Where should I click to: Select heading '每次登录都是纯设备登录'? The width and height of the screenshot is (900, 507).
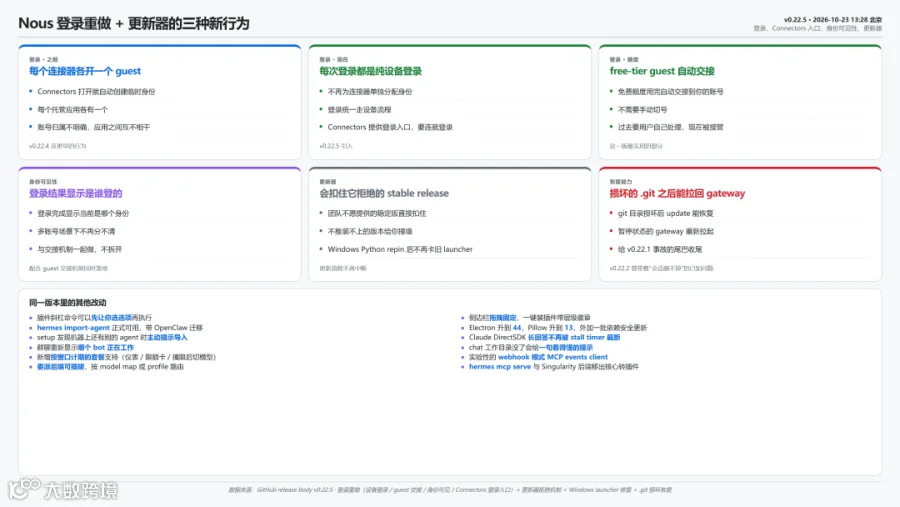[371, 71]
